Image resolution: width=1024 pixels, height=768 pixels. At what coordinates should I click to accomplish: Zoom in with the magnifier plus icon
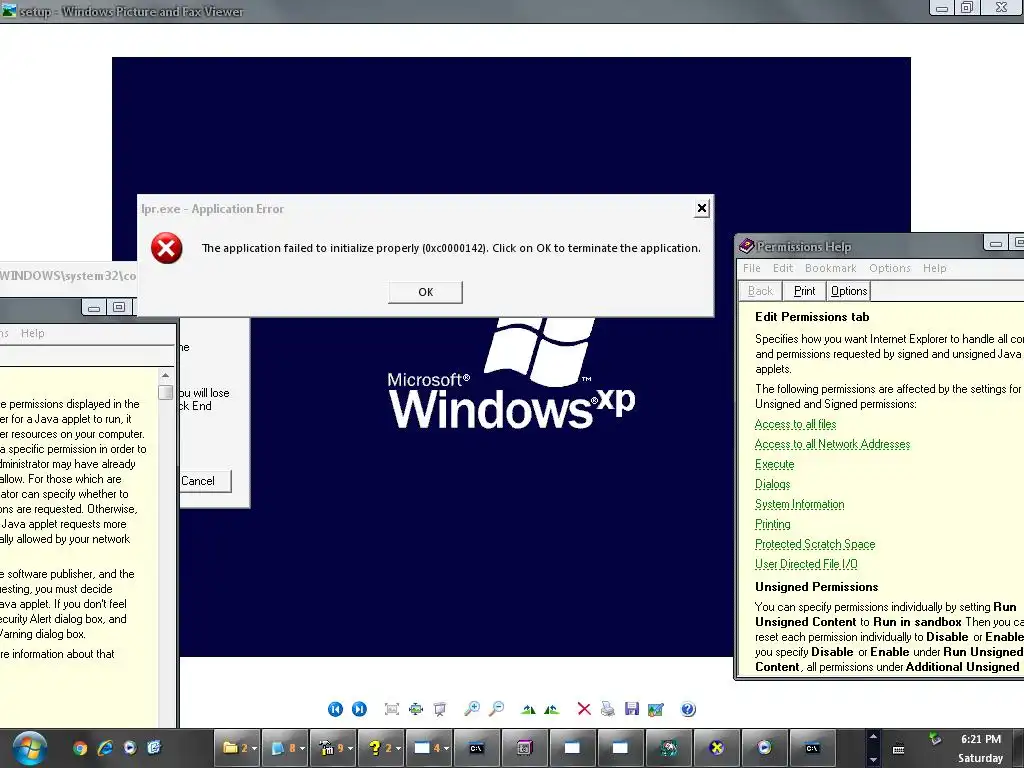472,709
